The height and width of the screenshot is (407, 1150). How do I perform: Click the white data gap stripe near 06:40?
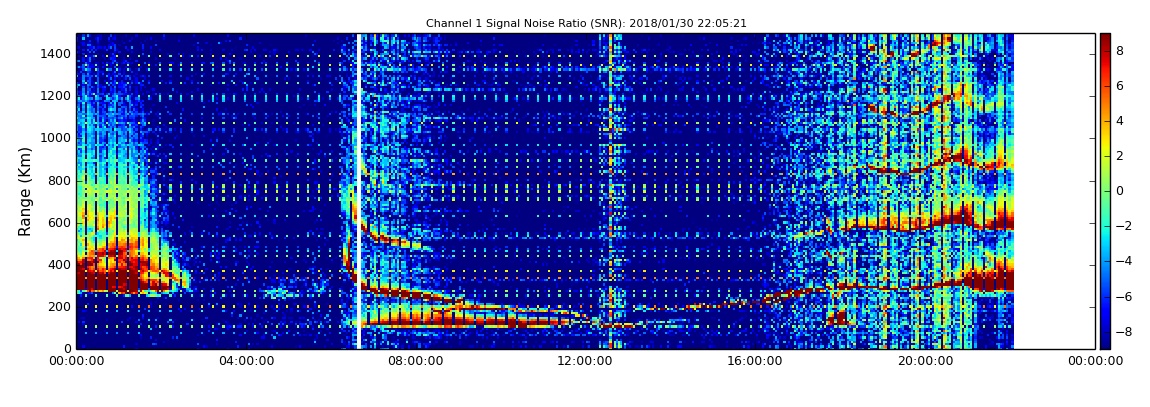[359, 191]
